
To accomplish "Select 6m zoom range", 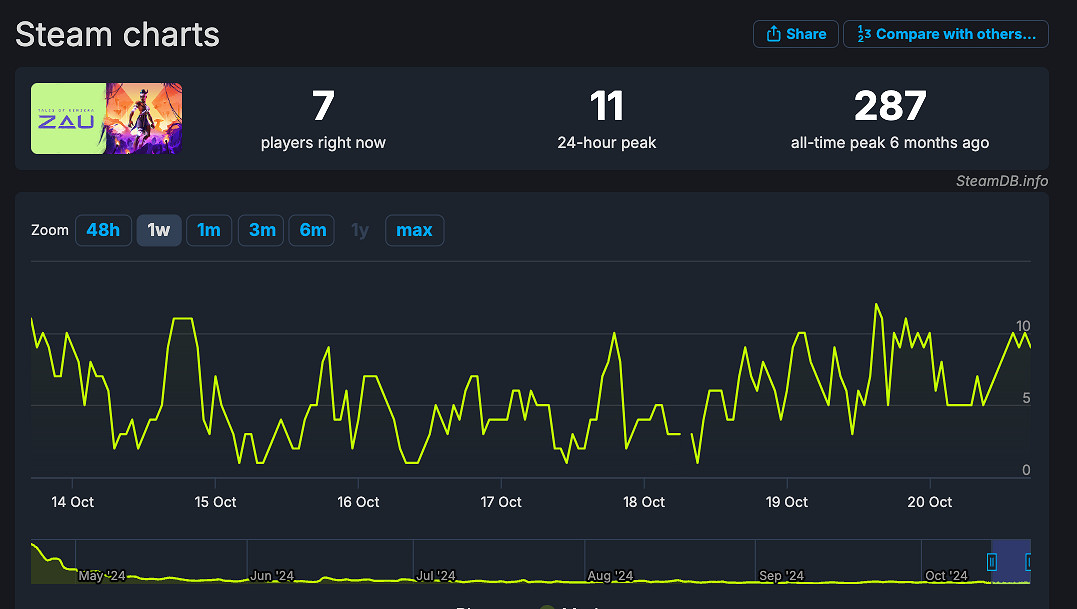I will (313, 230).
